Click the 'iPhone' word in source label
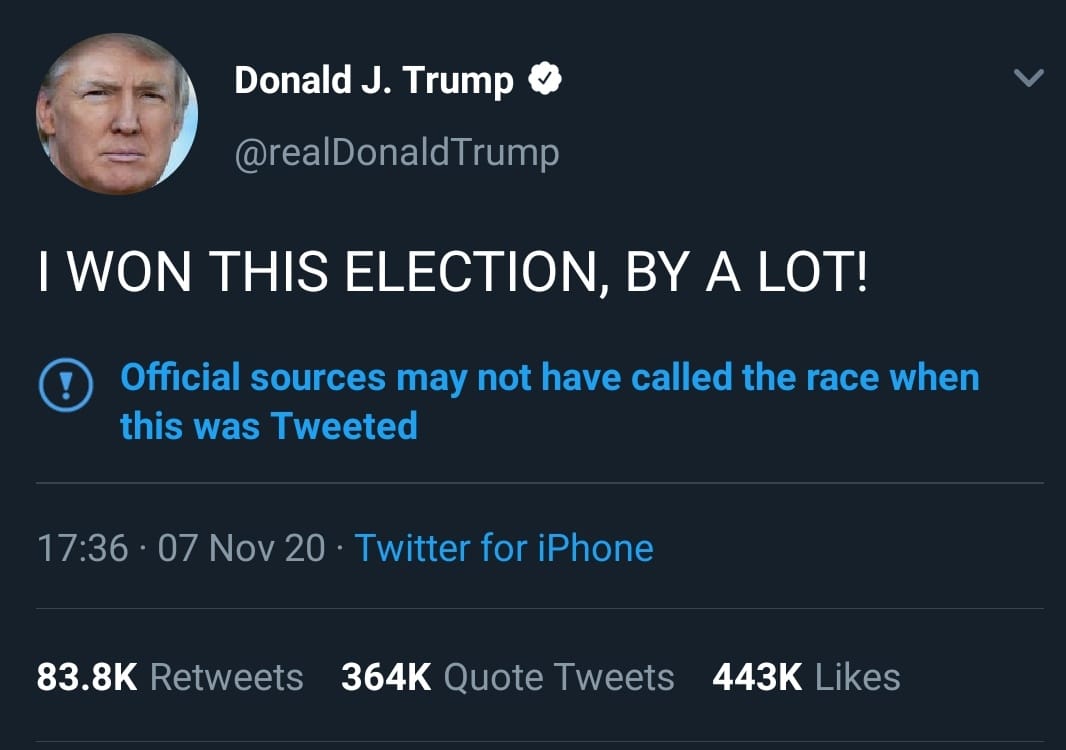Image resolution: width=1066 pixels, height=750 pixels. tap(596, 548)
